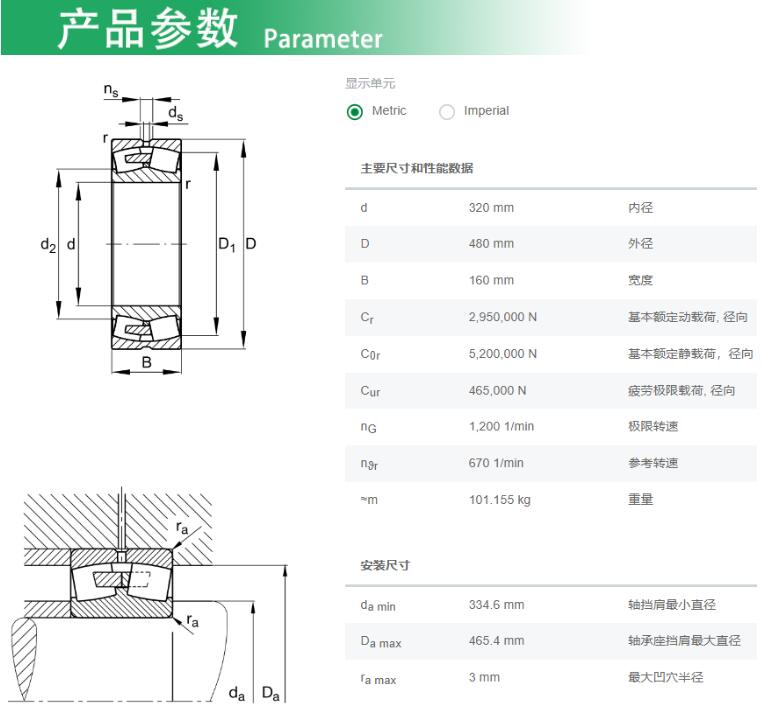
Task: Click the value 465,000 N
Action: tap(497, 390)
